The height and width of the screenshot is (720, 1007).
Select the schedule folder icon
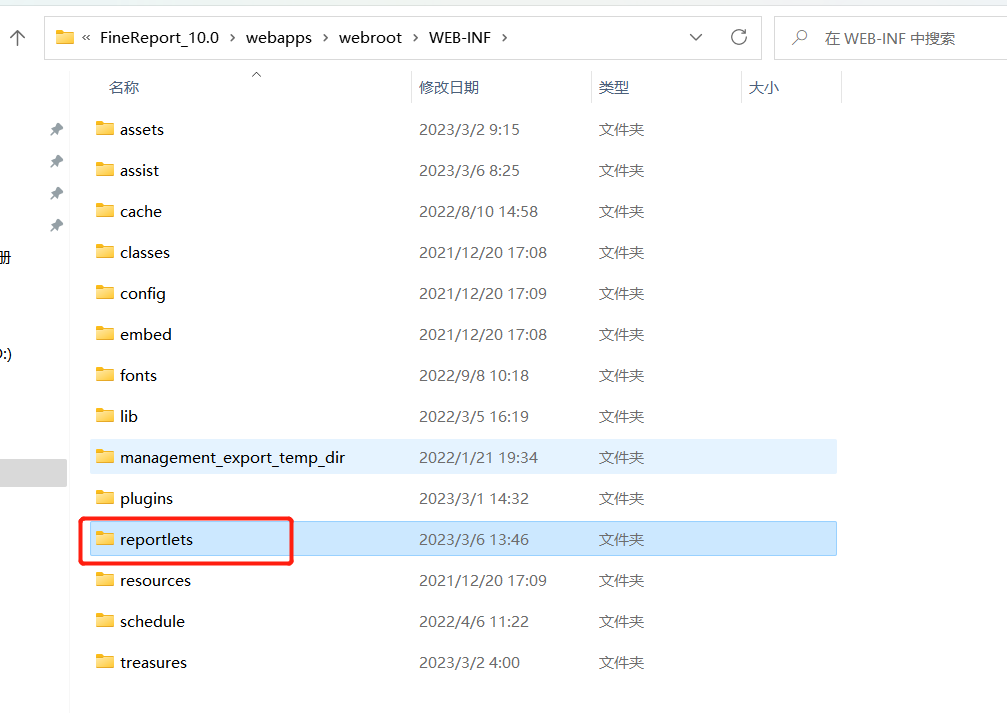tap(105, 620)
